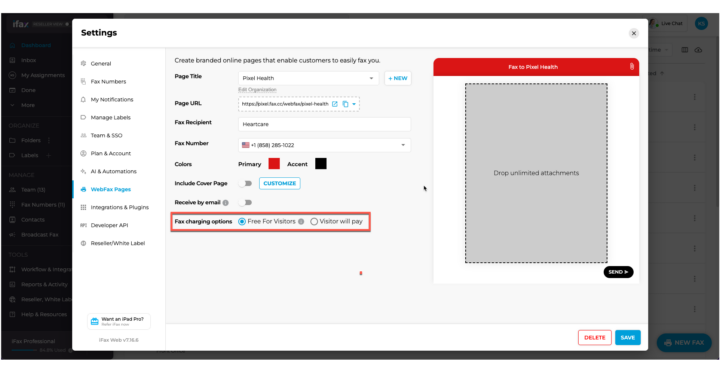Screen dimensions: 720x369
Task: Click the Drop unlimited attachments area
Action: coord(536,173)
